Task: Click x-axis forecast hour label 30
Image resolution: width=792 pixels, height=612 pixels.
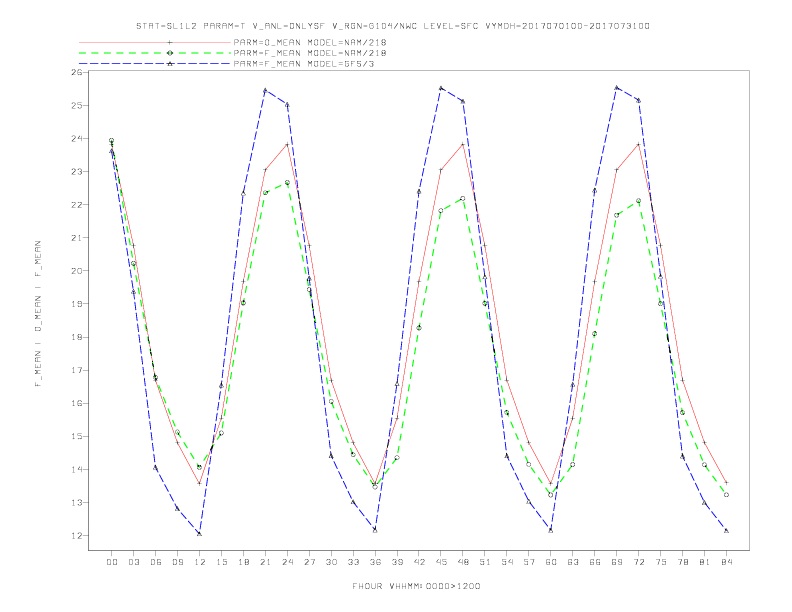Action: tap(331, 562)
